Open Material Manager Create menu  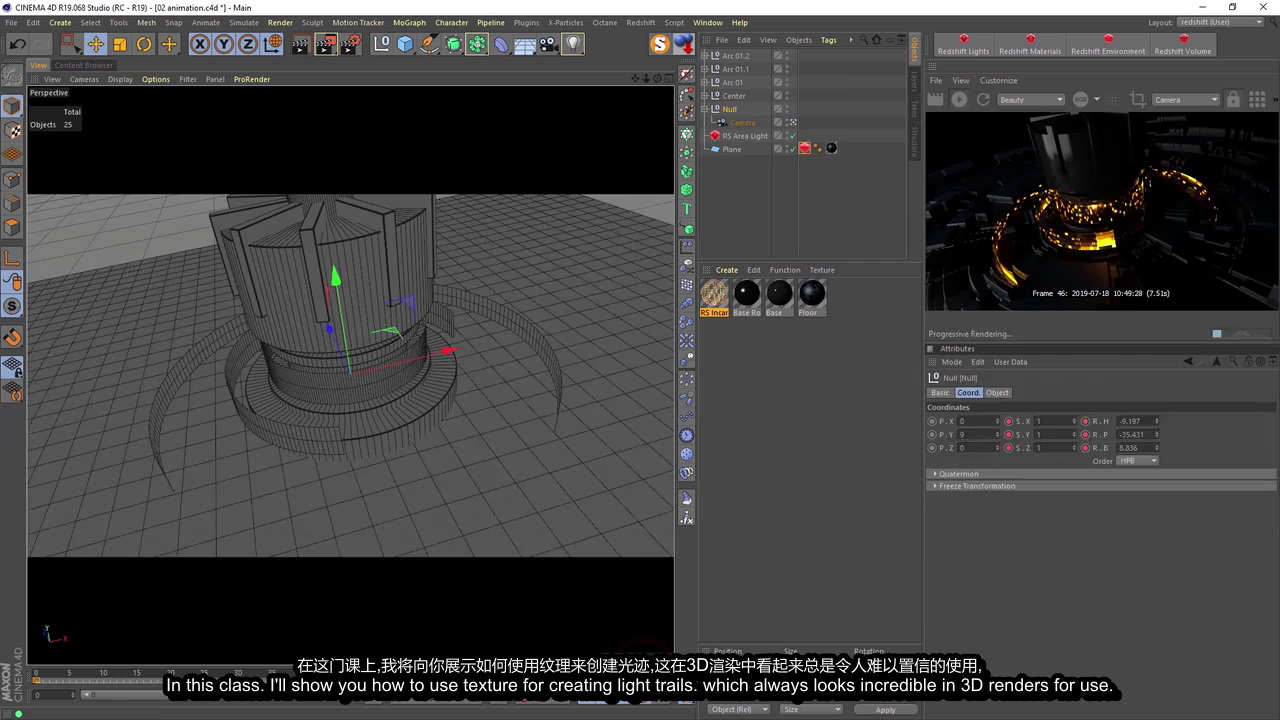coord(727,270)
